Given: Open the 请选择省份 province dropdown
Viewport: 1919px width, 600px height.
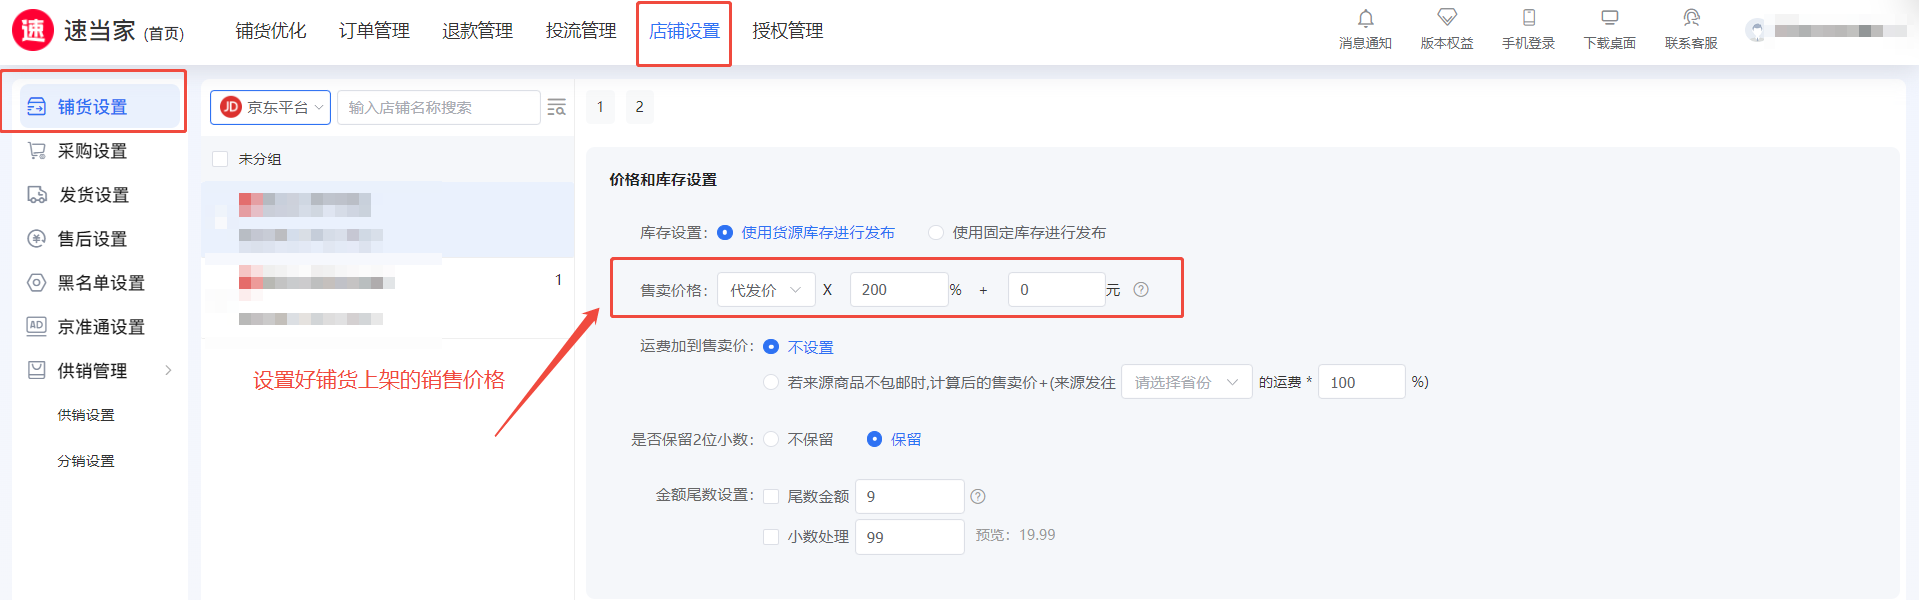Looking at the screenshot, I should point(1186,382).
